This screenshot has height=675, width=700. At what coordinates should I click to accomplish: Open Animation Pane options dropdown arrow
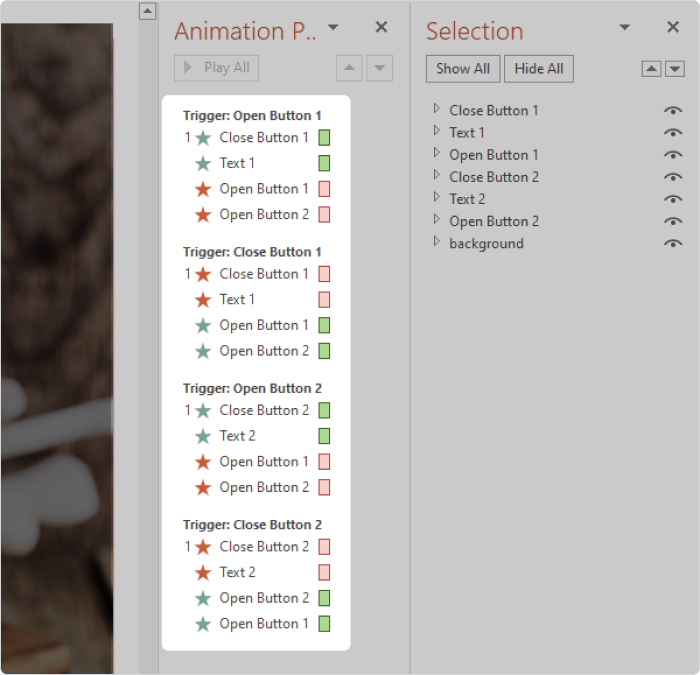(333, 27)
